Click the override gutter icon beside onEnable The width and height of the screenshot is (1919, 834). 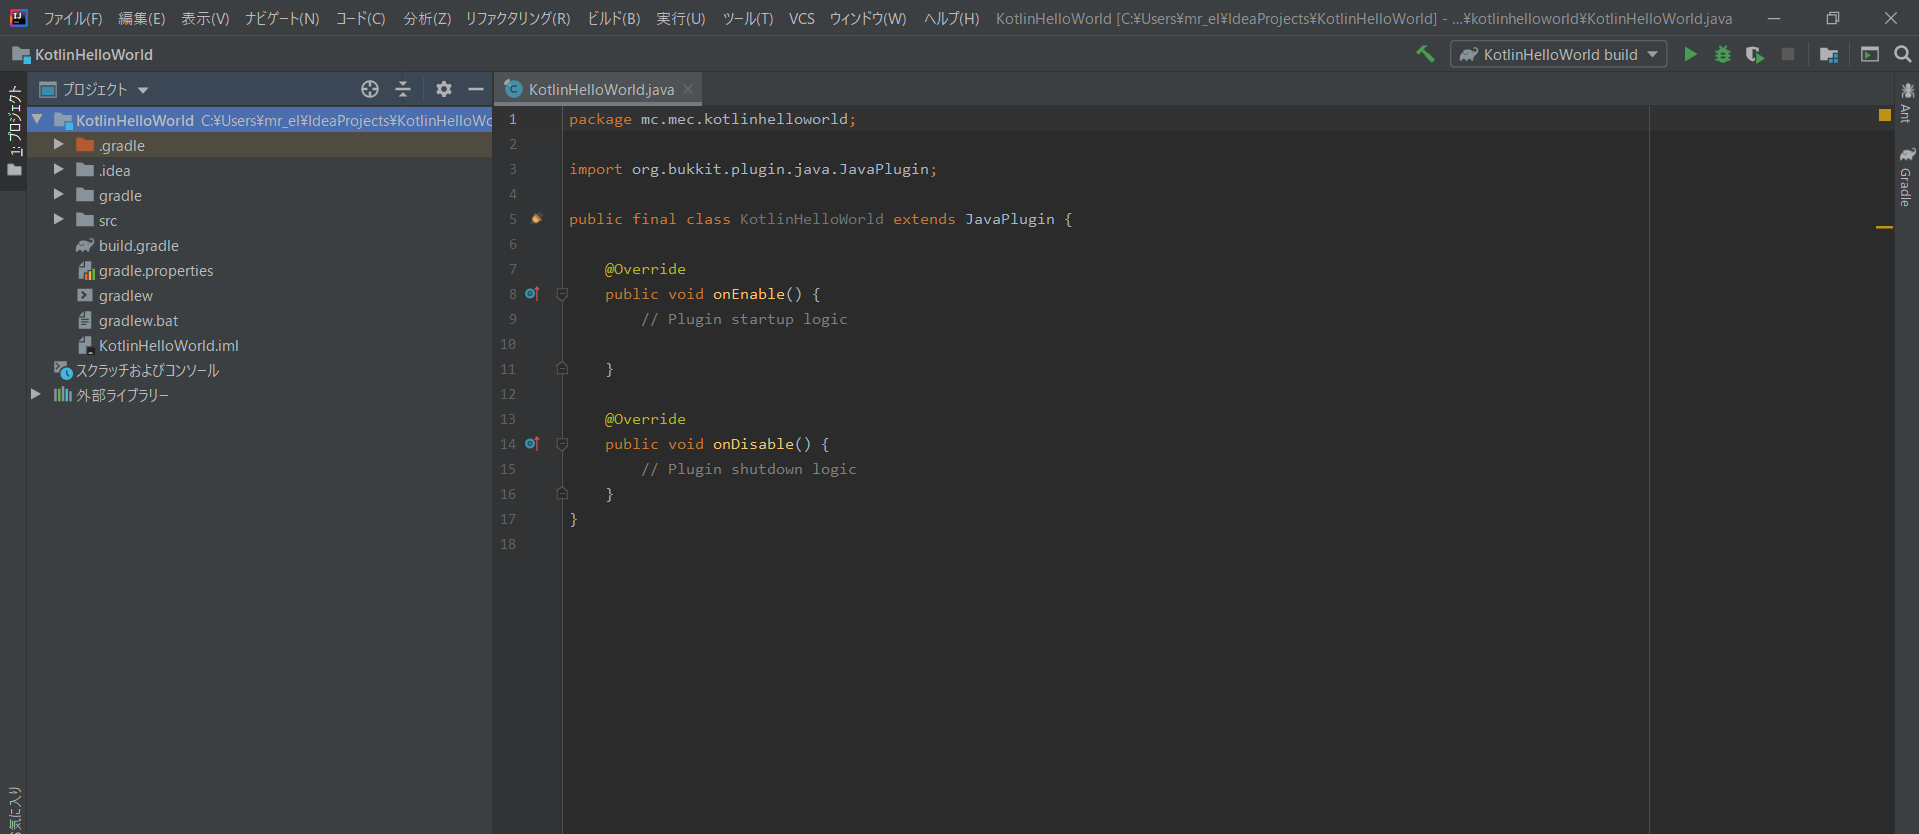pos(532,294)
